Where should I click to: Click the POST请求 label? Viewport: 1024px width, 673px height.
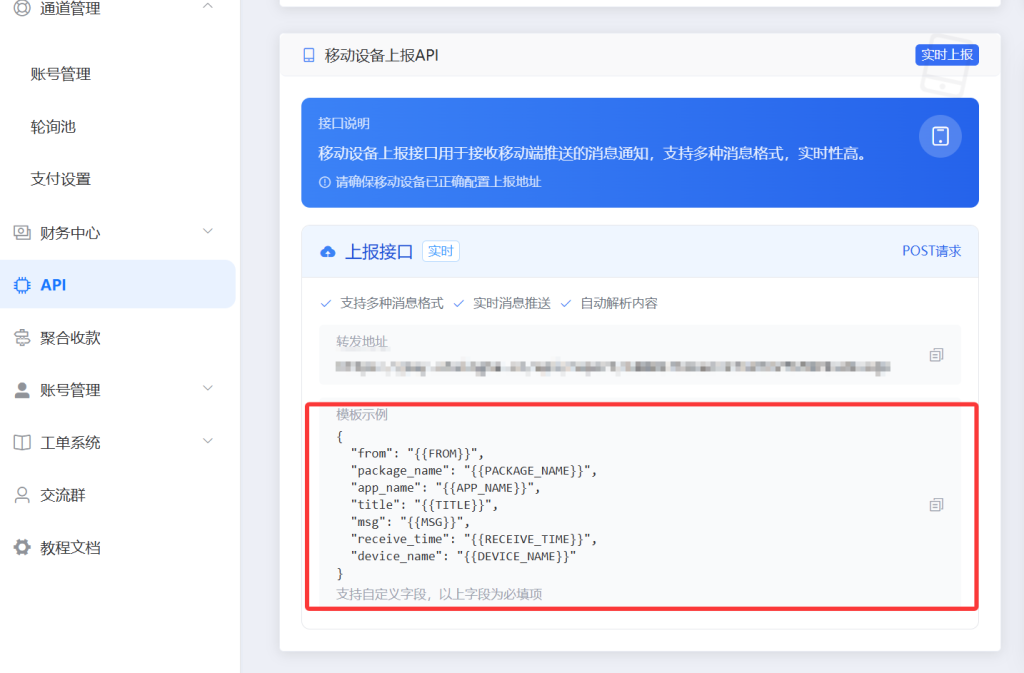coord(931,251)
